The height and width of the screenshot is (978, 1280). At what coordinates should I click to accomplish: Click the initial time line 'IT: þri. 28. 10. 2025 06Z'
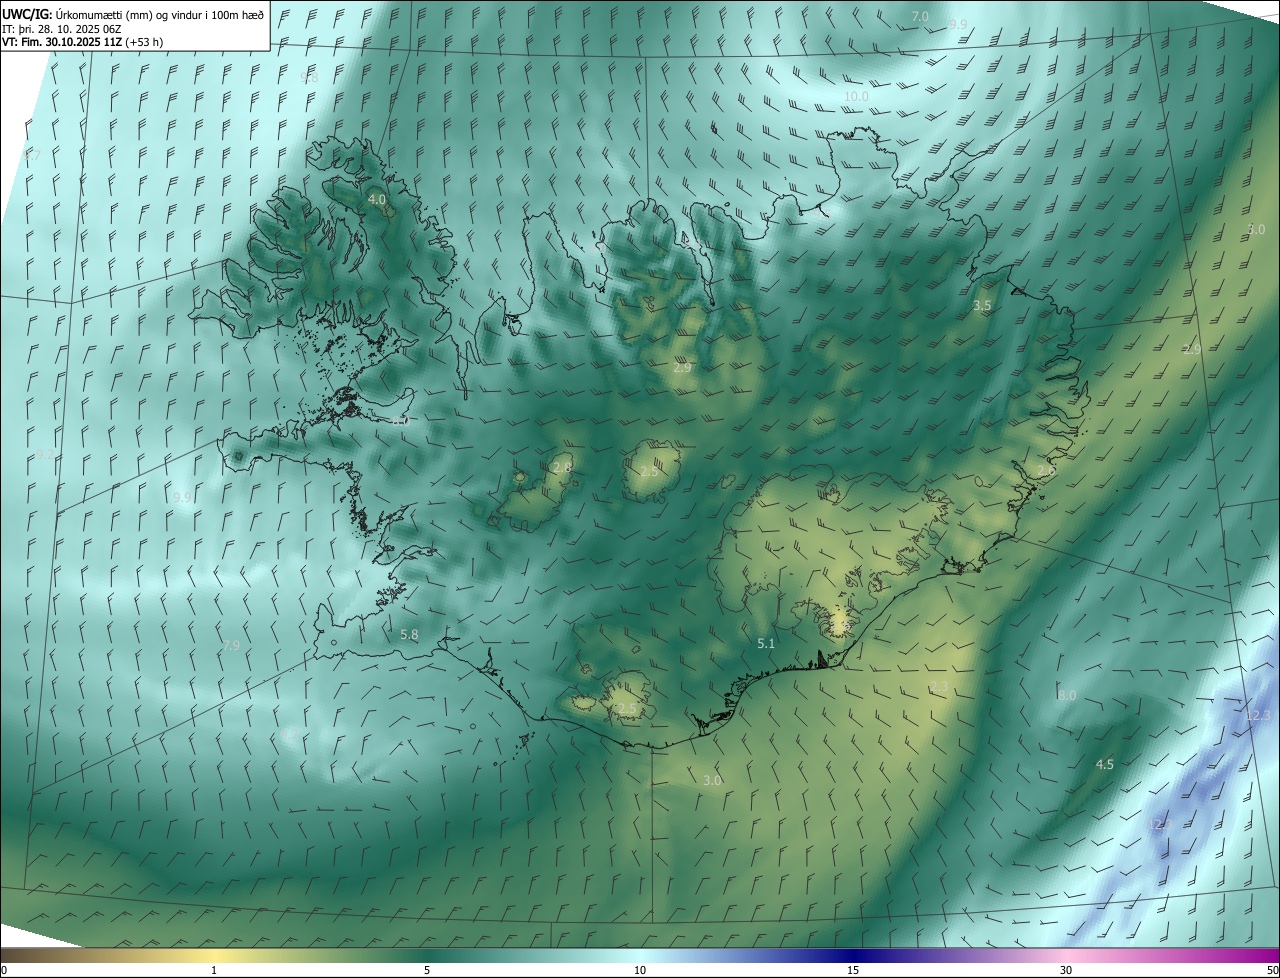coord(61,29)
